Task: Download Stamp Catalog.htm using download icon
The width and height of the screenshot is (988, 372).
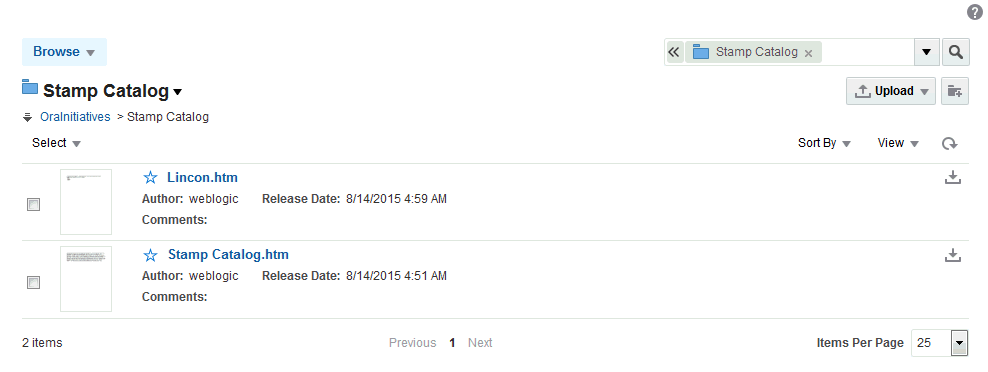Action: click(x=953, y=255)
